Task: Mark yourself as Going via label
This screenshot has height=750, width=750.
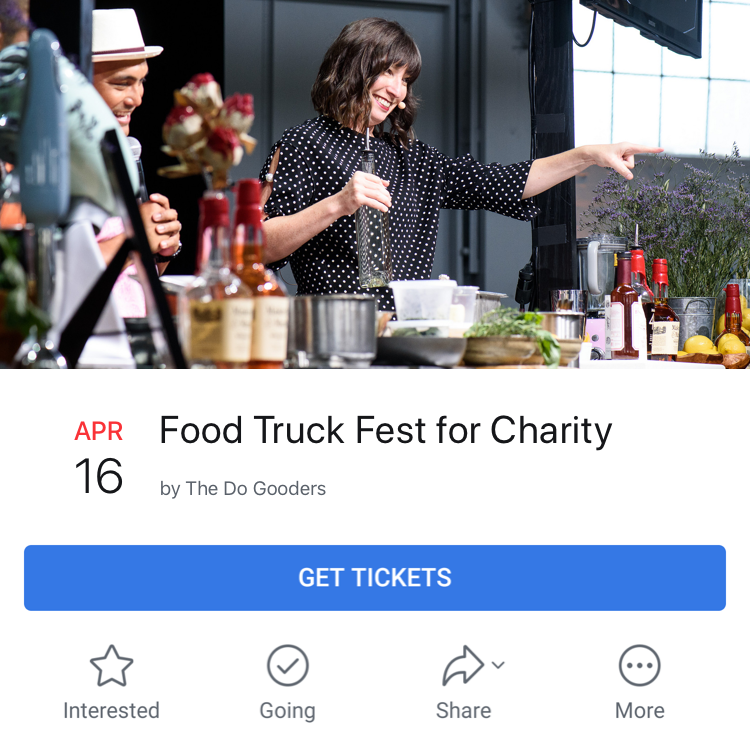Action: click(x=287, y=711)
